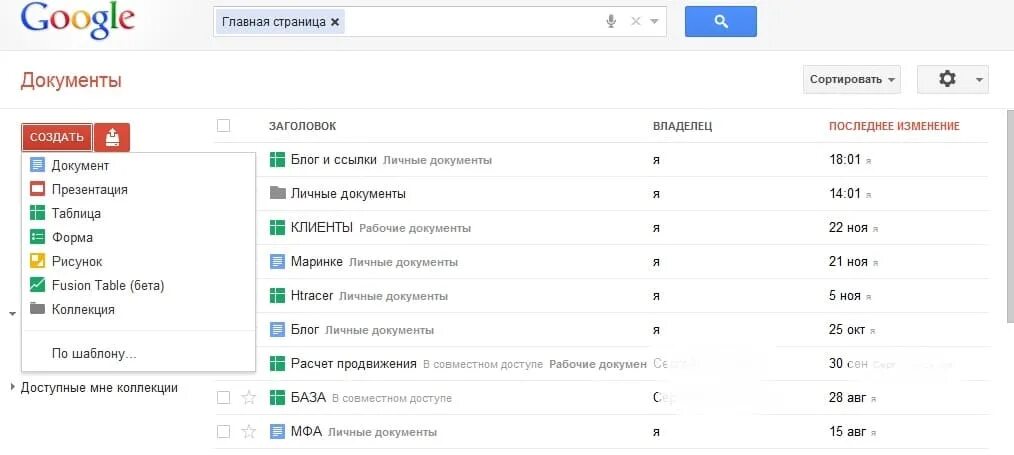Open the КЛИЕНТЫ spreadsheet link
Screen dimensions: 1014x455
pos(322,227)
